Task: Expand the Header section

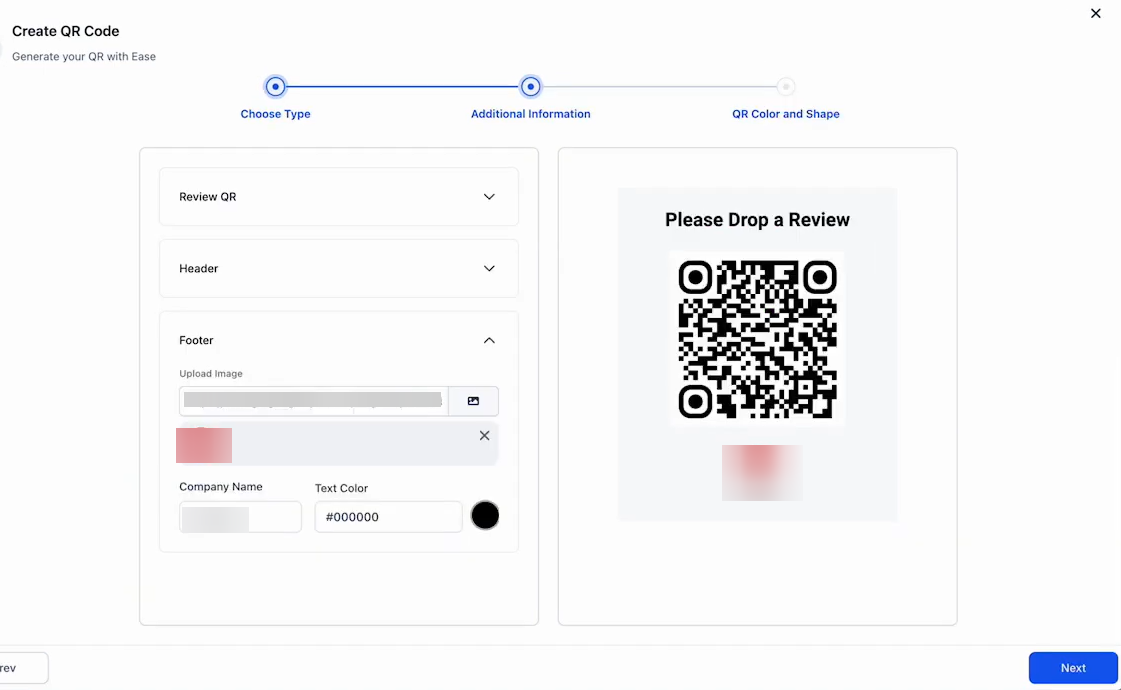Action: [339, 268]
